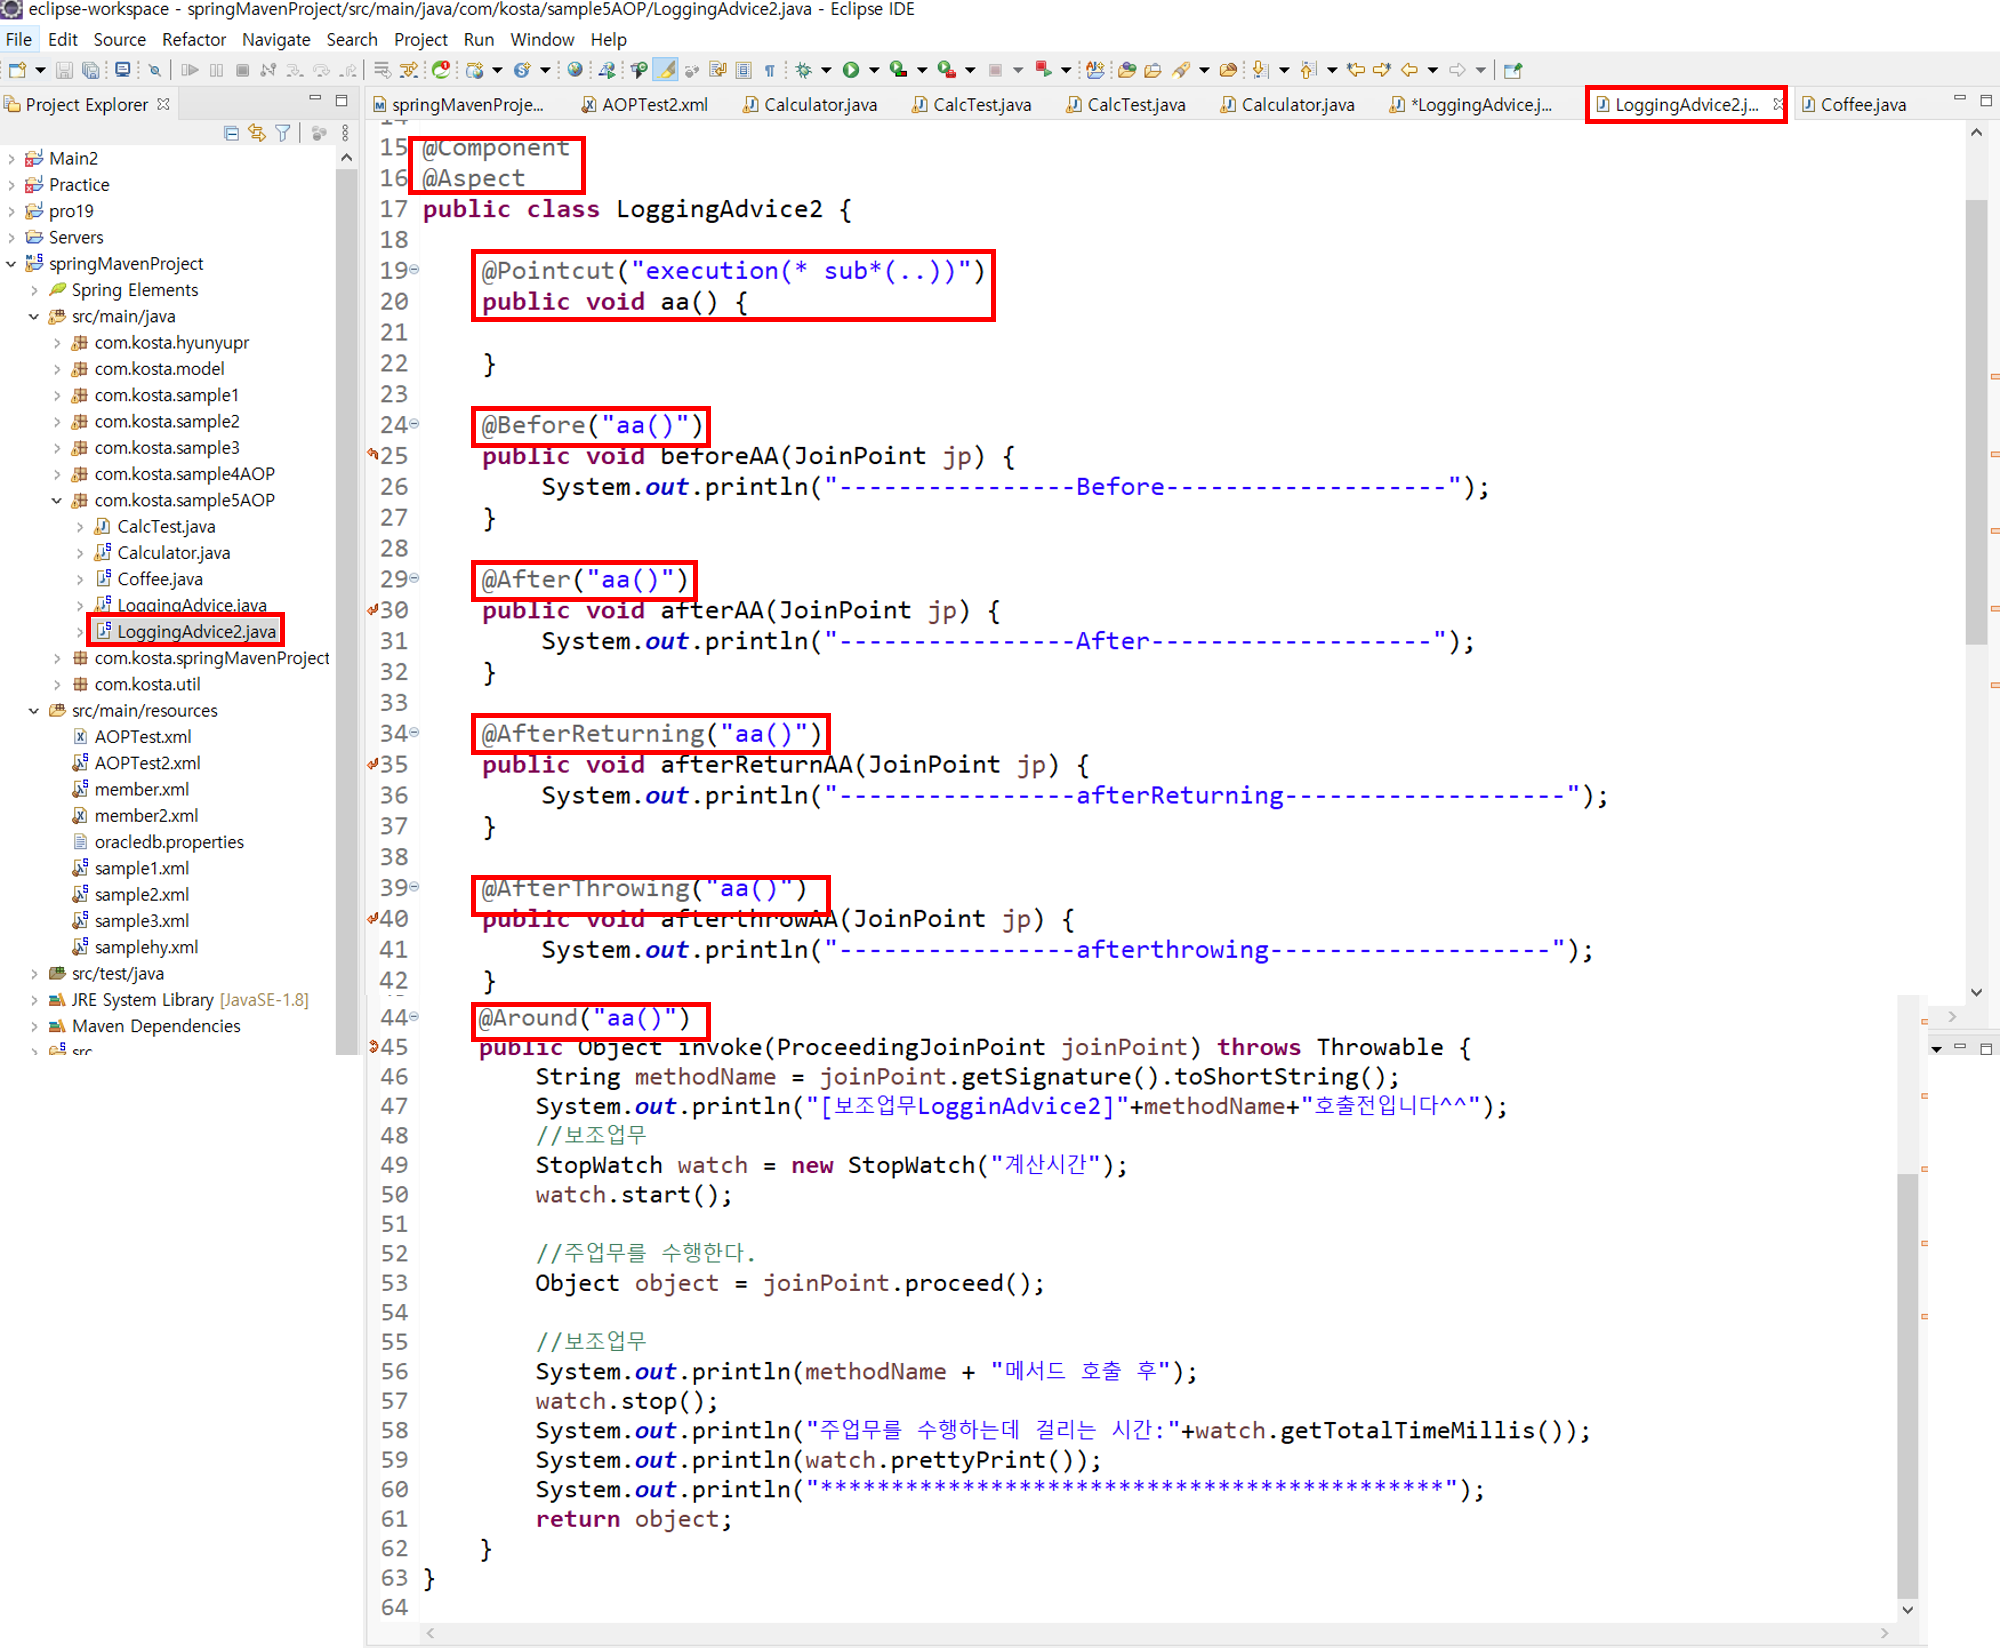
Task: Click the Open Perspective icon
Action: point(1512,70)
